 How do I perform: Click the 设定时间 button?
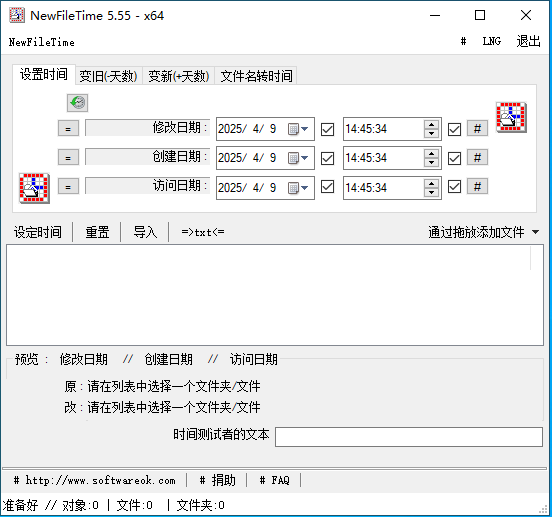(38, 232)
